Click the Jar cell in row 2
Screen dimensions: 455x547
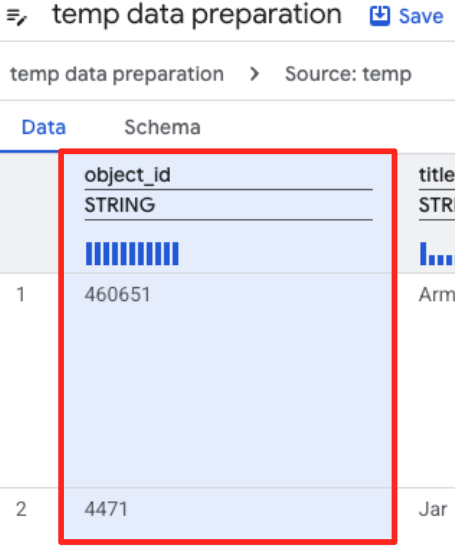pos(433,509)
